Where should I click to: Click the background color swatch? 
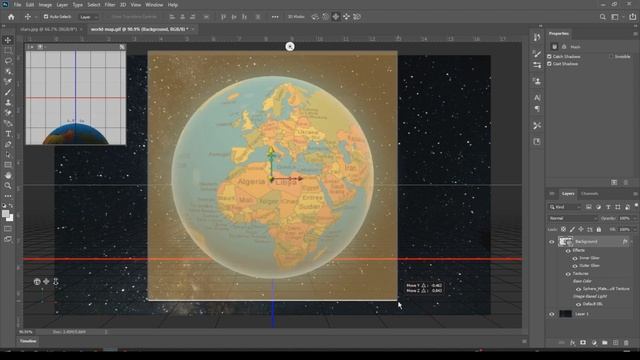[x=10, y=218]
